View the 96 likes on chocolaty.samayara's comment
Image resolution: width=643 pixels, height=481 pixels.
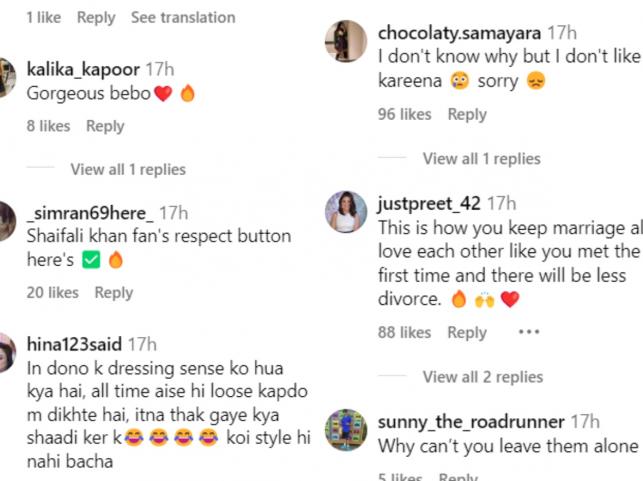[404, 115]
